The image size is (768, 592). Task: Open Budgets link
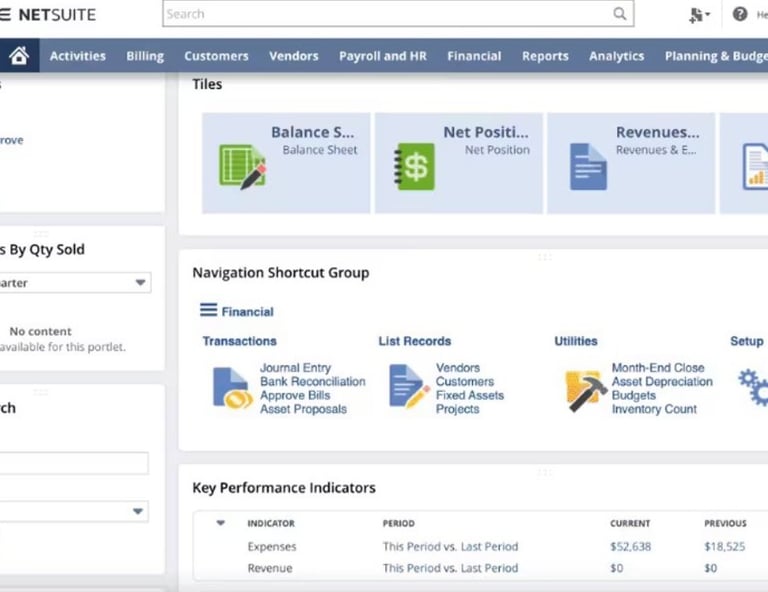[633, 395]
